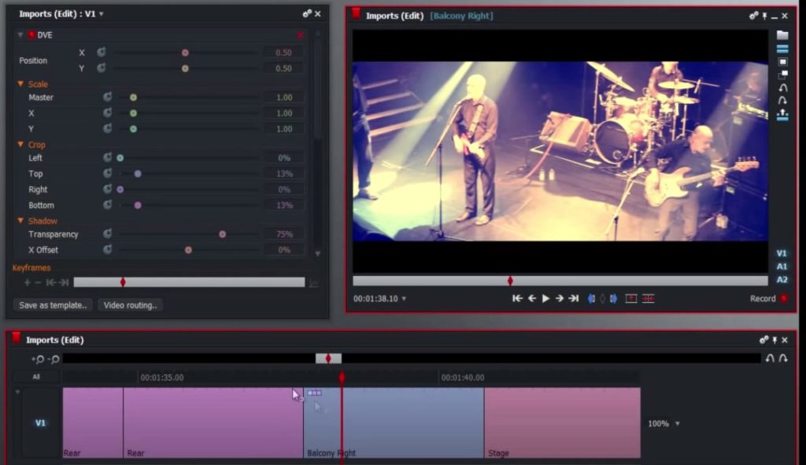The width and height of the screenshot is (806, 465).
Task: Toggle A2 track in viewer
Action: click(x=781, y=280)
